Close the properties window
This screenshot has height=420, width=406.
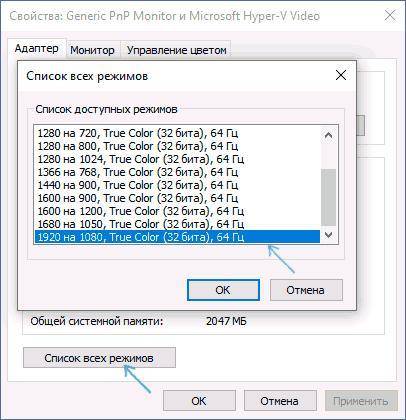390,16
